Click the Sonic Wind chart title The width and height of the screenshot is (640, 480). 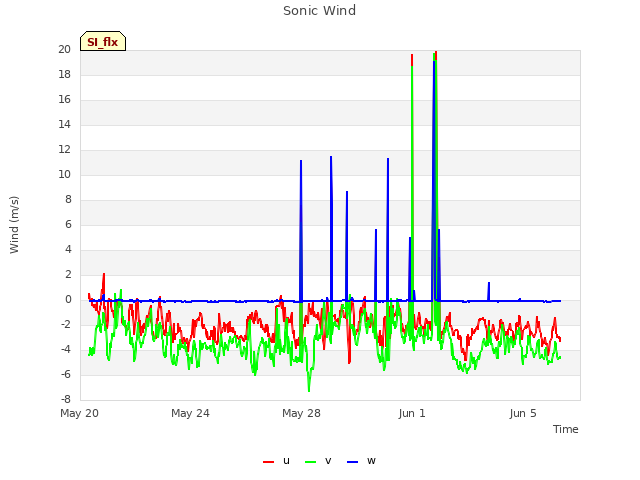320,11
